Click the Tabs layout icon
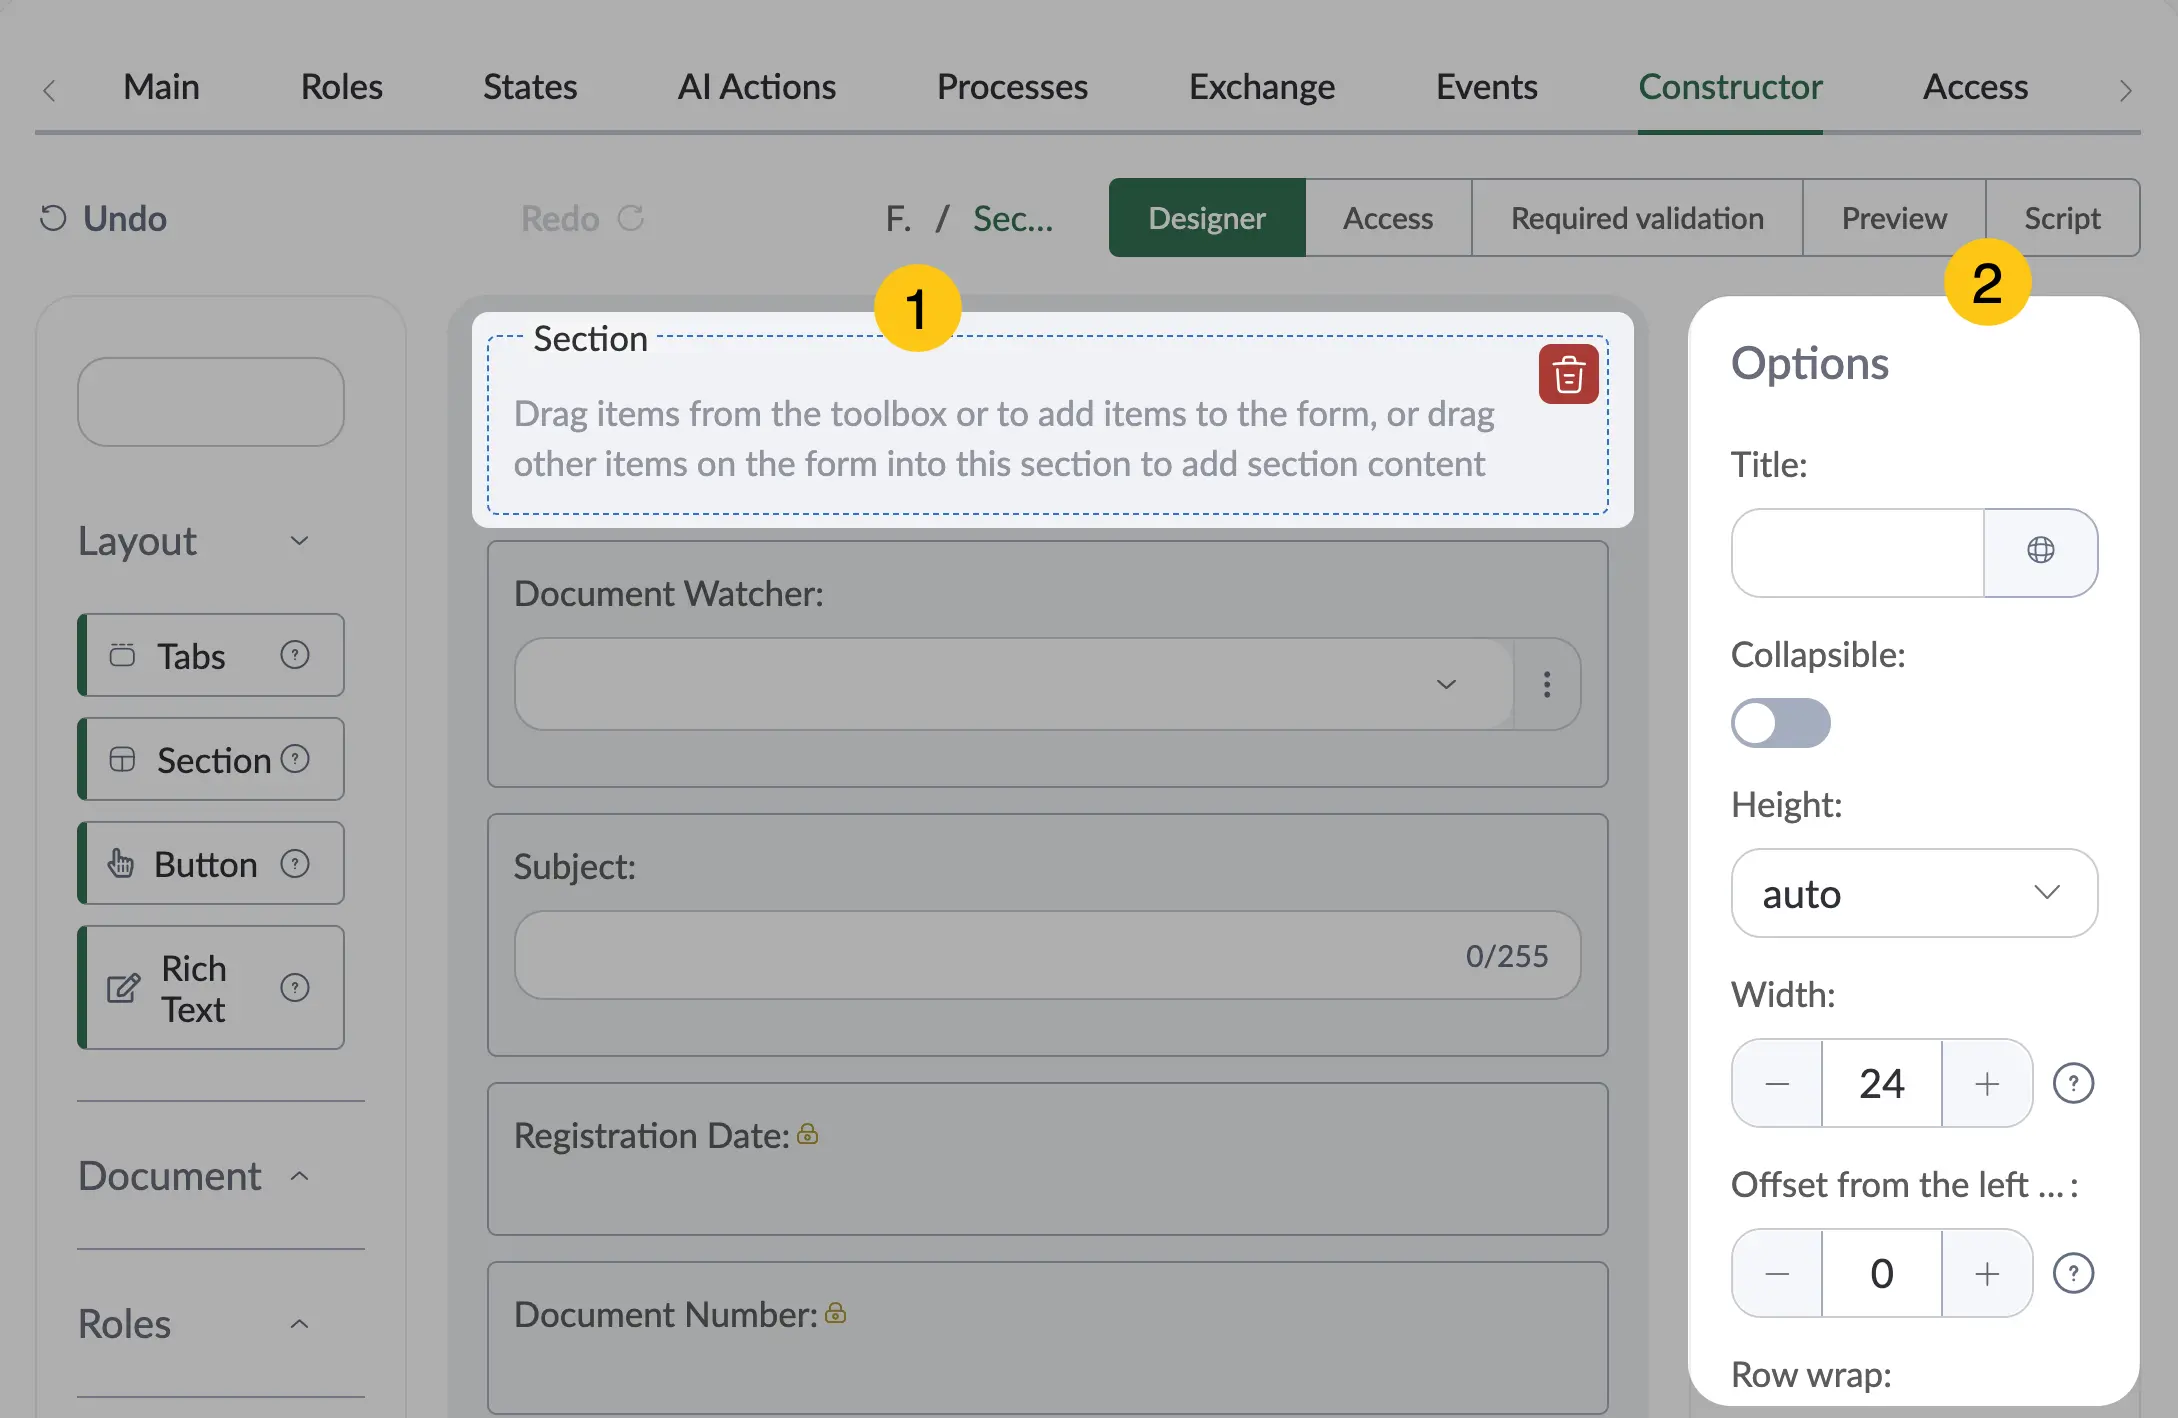 point(122,655)
